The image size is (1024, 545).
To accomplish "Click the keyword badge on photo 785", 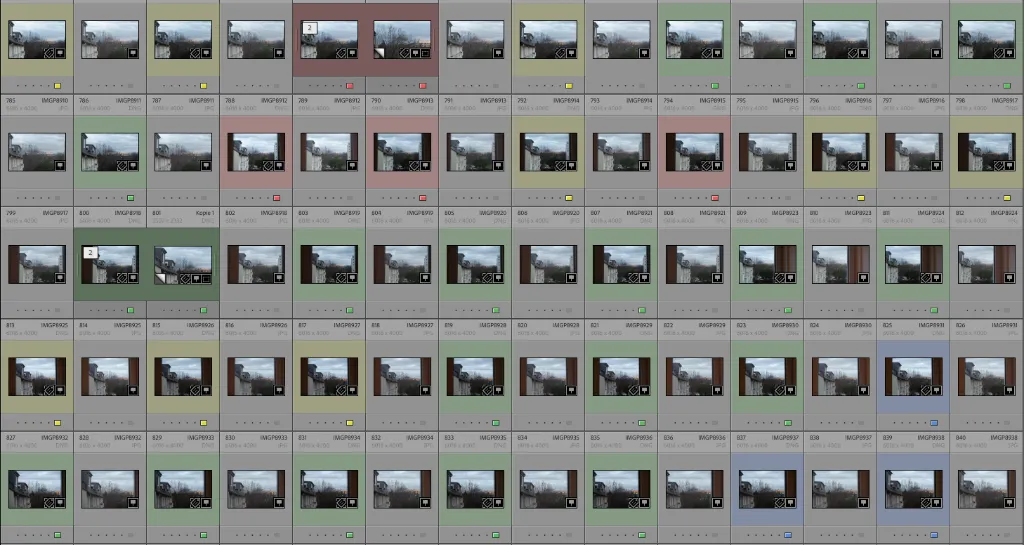I will [x=59, y=166].
